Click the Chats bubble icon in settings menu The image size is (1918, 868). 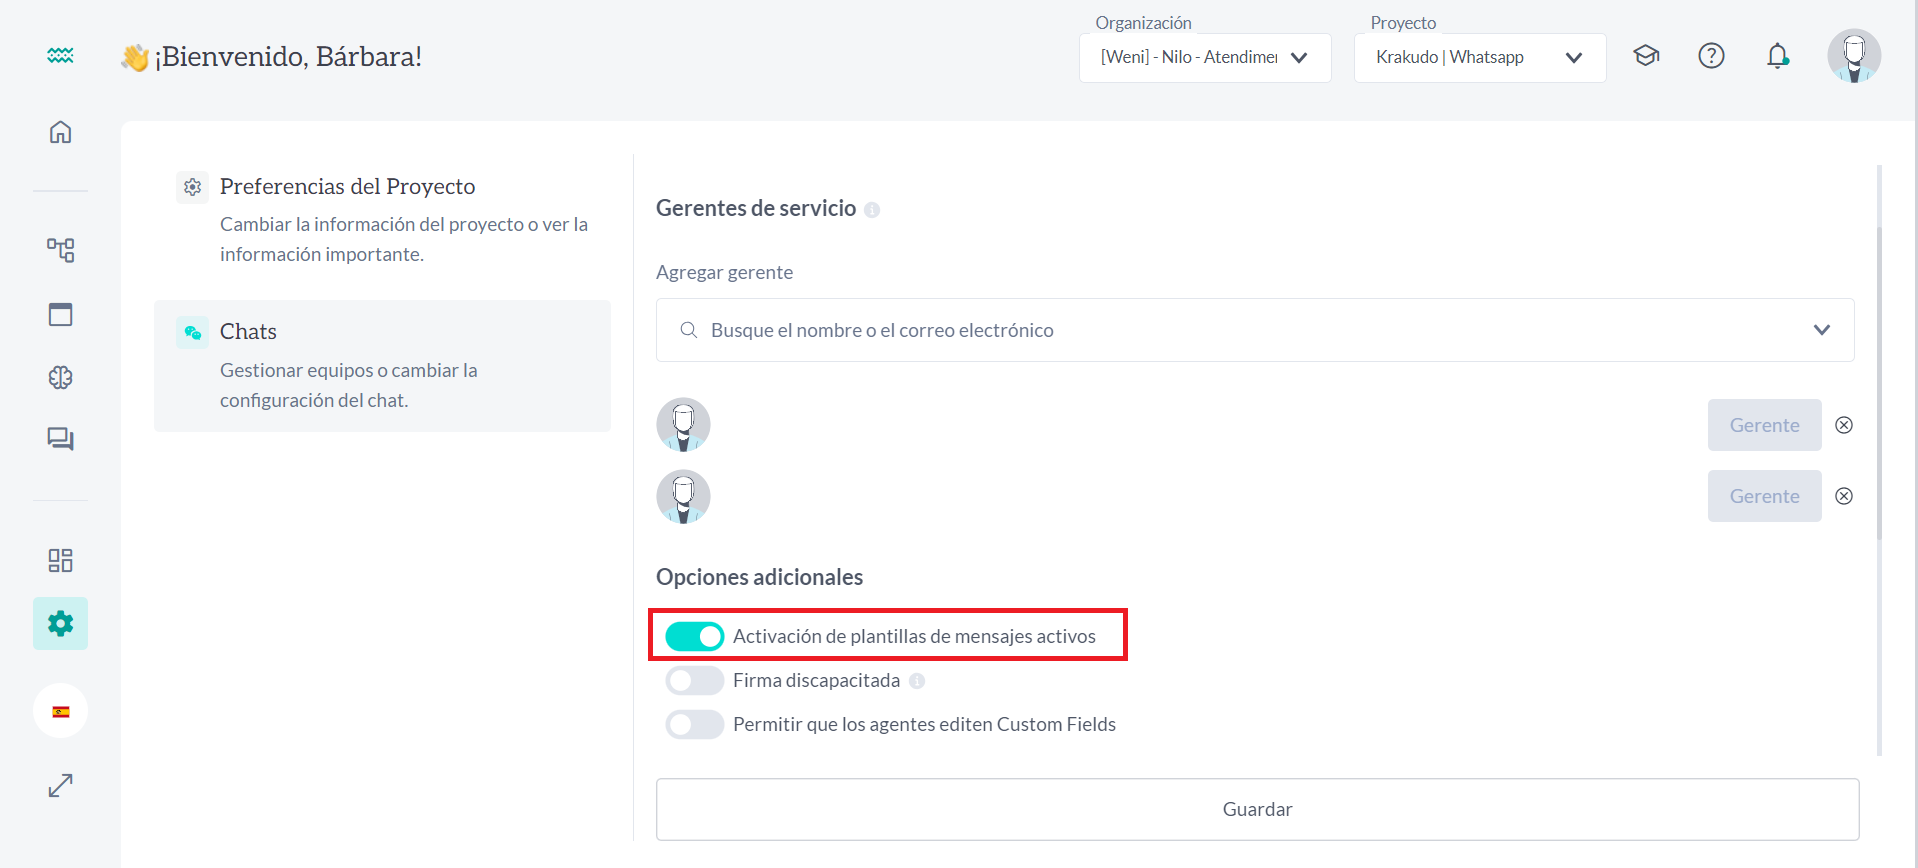click(193, 332)
